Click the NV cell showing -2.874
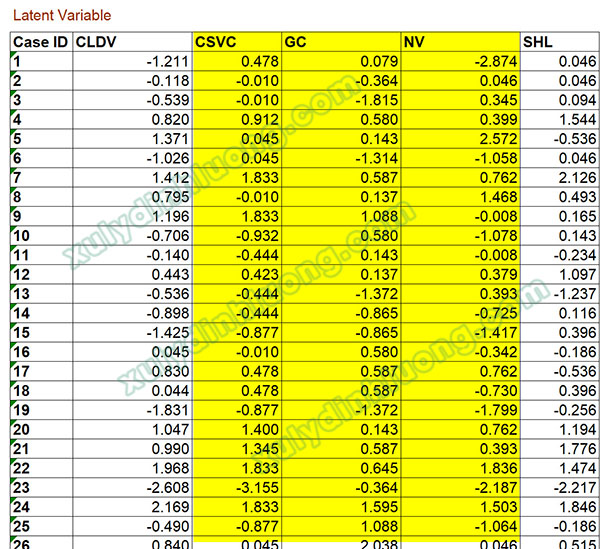The width and height of the screenshot is (608, 549). pos(459,61)
